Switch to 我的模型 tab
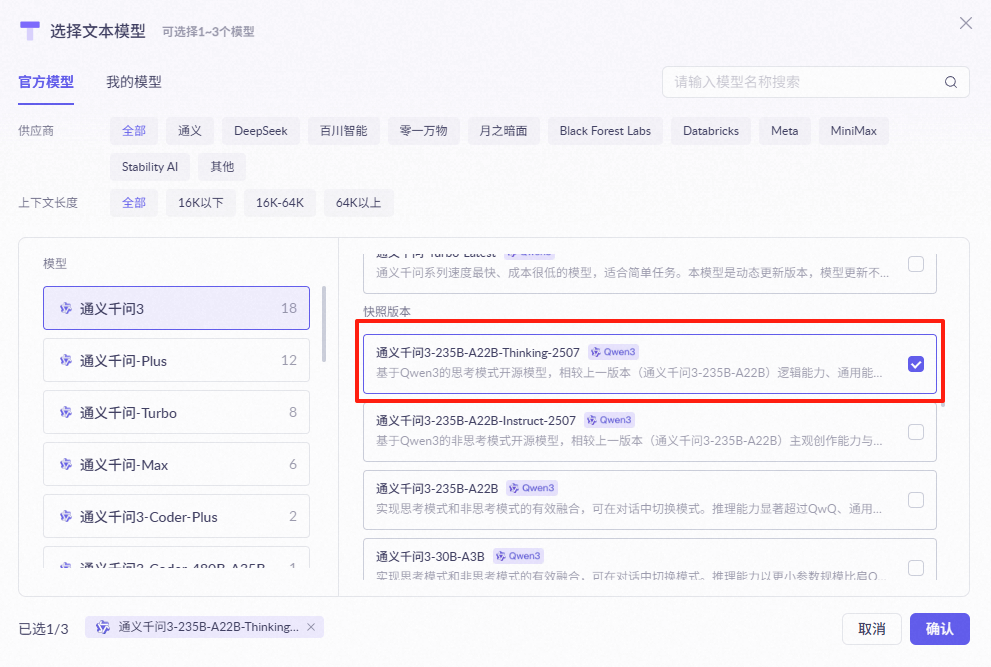Screen dimensions: 991x667 (x=134, y=82)
